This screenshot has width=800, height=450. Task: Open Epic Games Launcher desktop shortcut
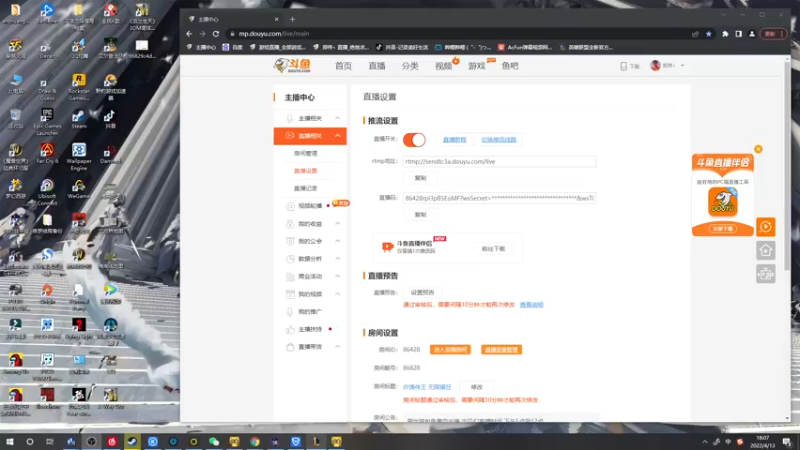point(47,122)
